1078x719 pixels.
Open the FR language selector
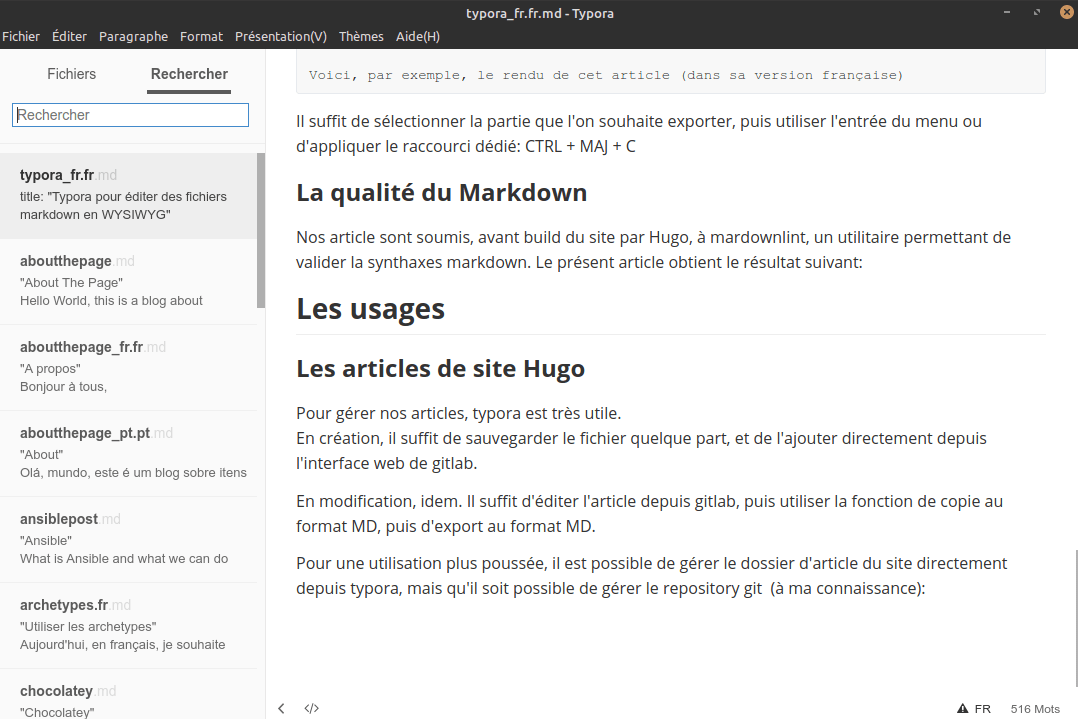pos(982,709)
